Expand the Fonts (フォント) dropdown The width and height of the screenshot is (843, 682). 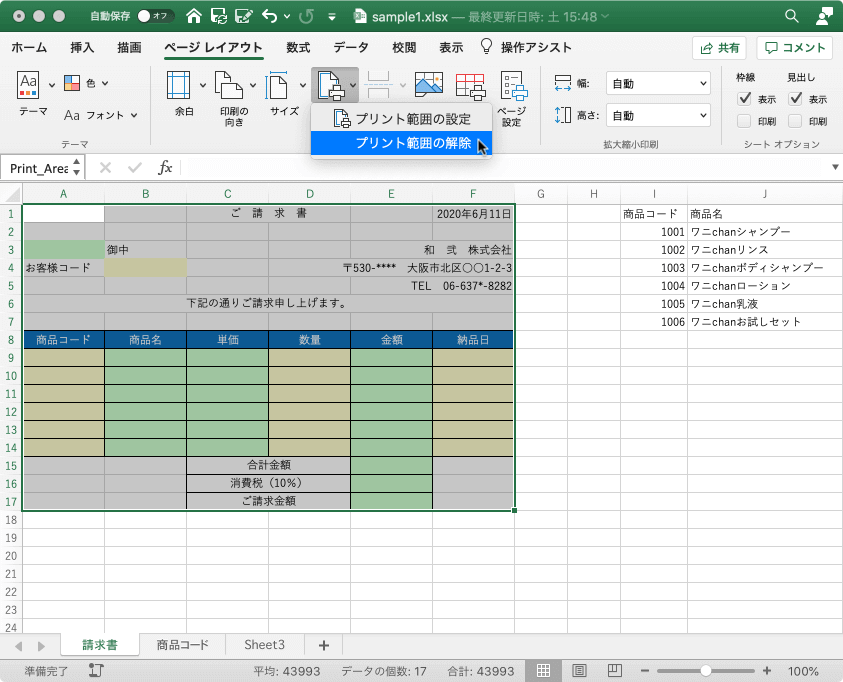pos(134,115)
